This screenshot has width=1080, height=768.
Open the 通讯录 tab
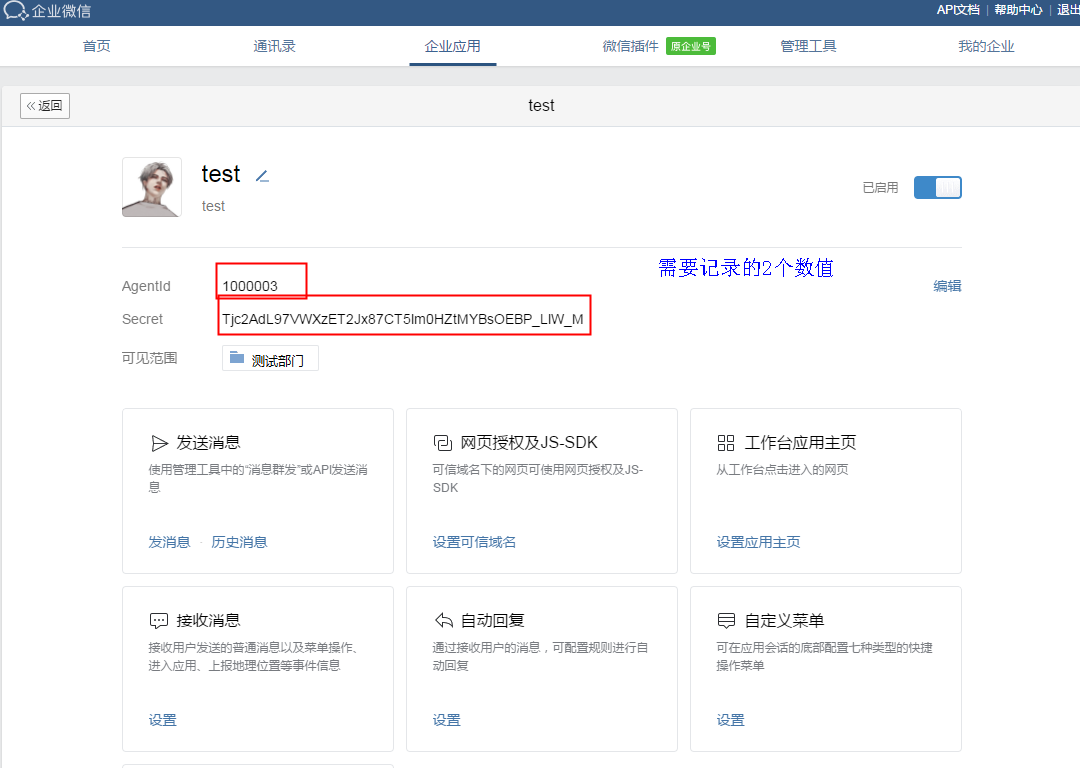pyautogui.click(x=275, y=46)
